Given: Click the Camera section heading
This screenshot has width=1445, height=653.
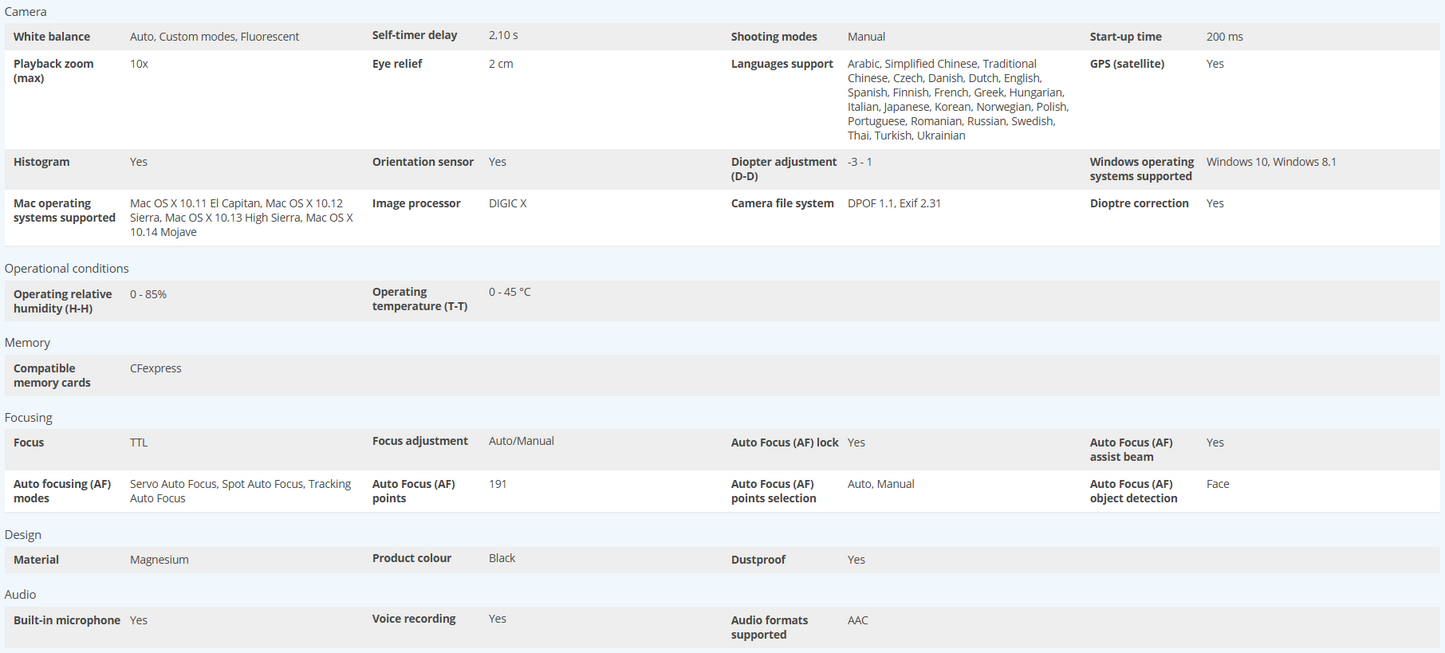Looking at the screenshot, I should click(x=25, y=11).
